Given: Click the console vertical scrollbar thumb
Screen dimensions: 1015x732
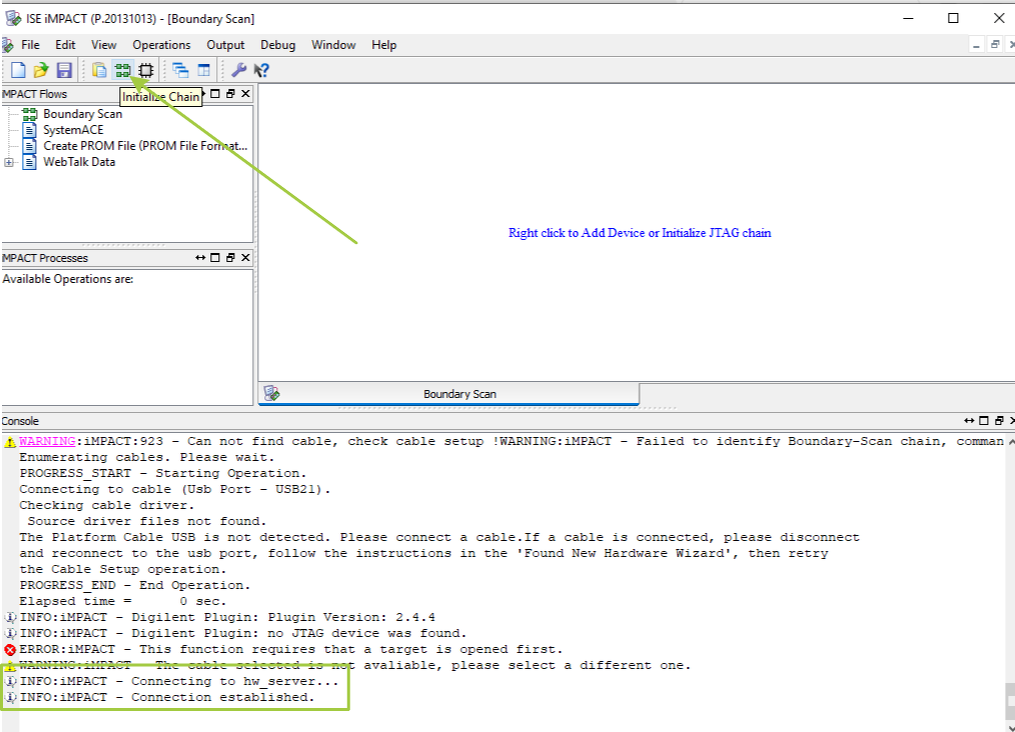Looking at the screenshot, I should (1010, 700).
